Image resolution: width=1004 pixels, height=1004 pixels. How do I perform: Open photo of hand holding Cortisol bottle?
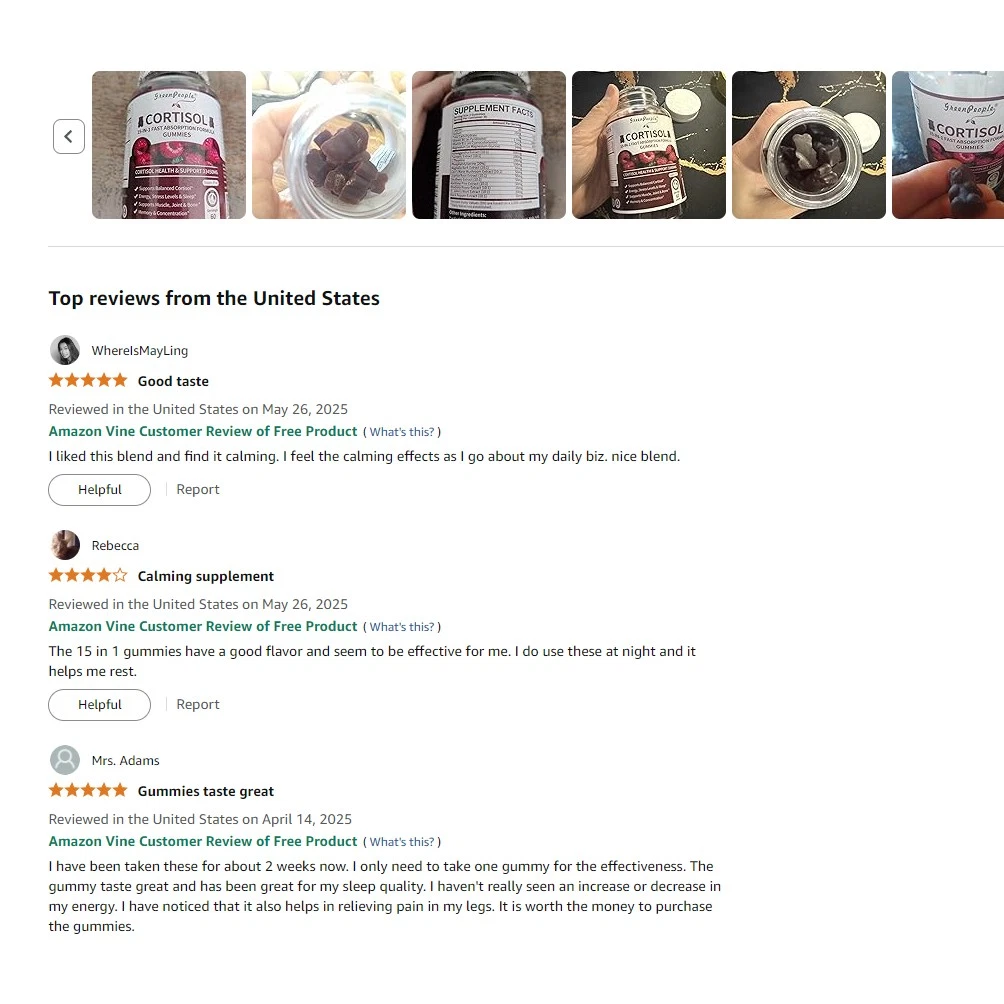649,145
